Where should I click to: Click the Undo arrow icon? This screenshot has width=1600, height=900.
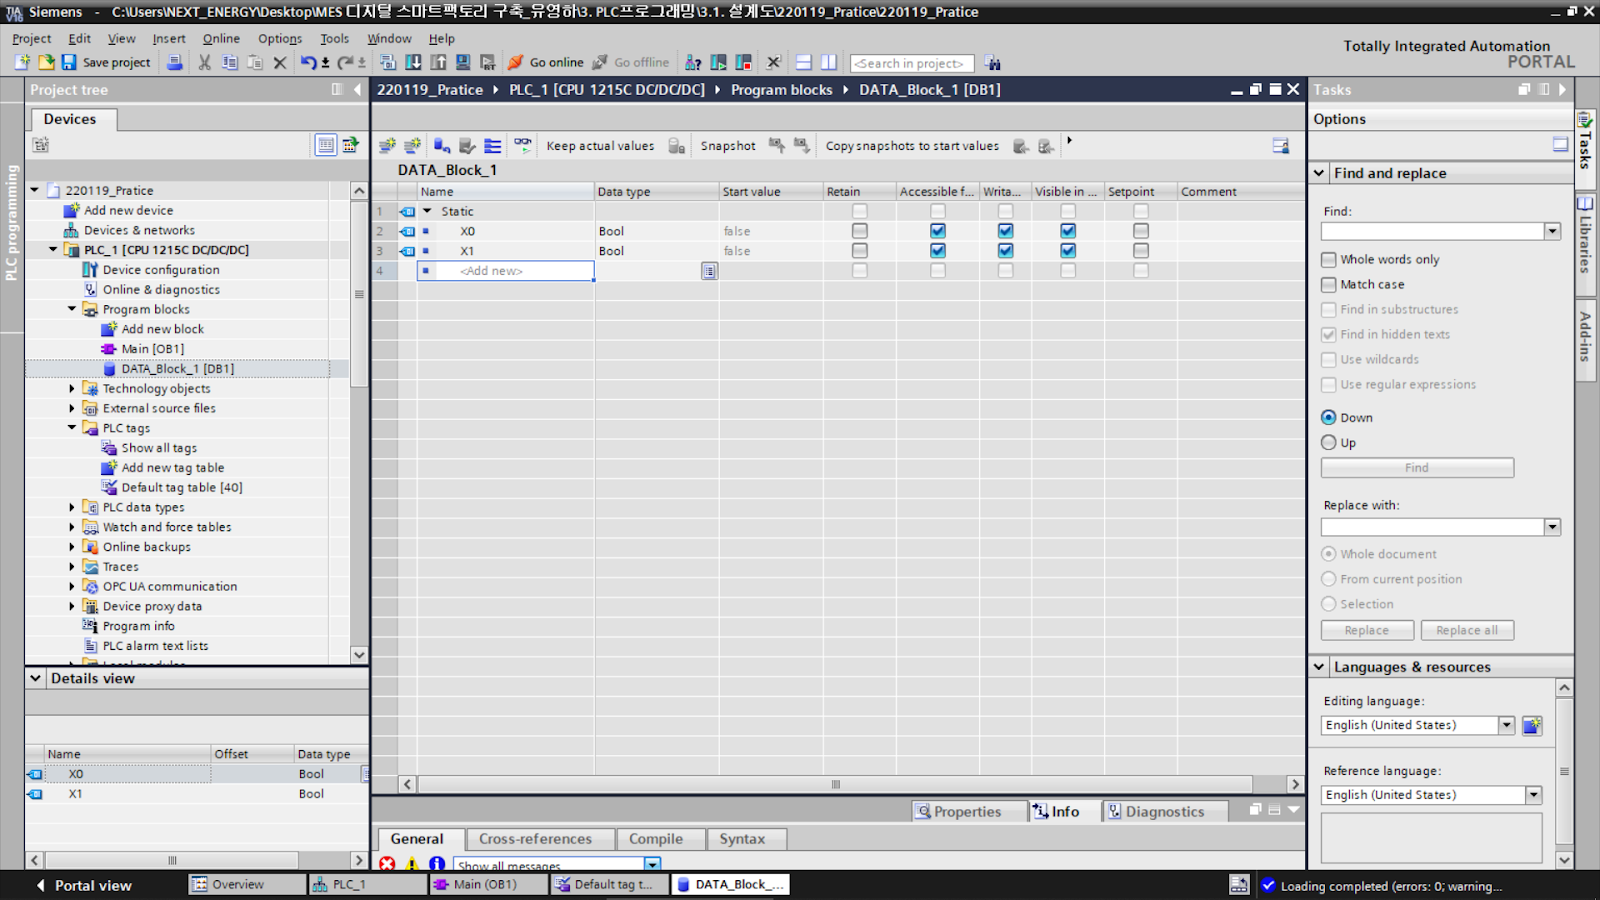click(x=308, y=62)
